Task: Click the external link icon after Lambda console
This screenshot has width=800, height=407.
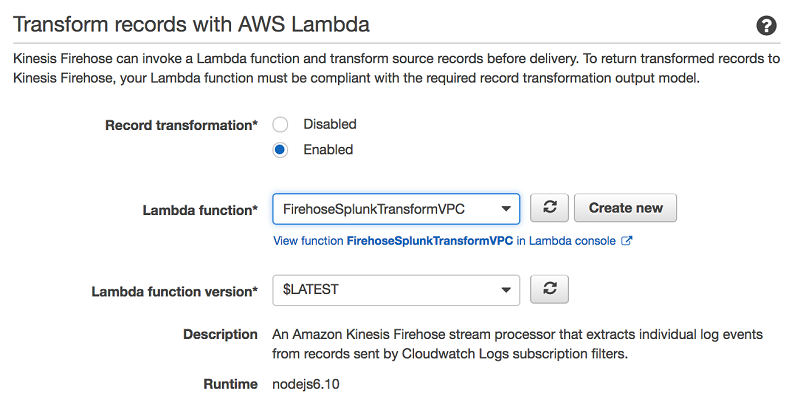Action: tap(627, 241)
